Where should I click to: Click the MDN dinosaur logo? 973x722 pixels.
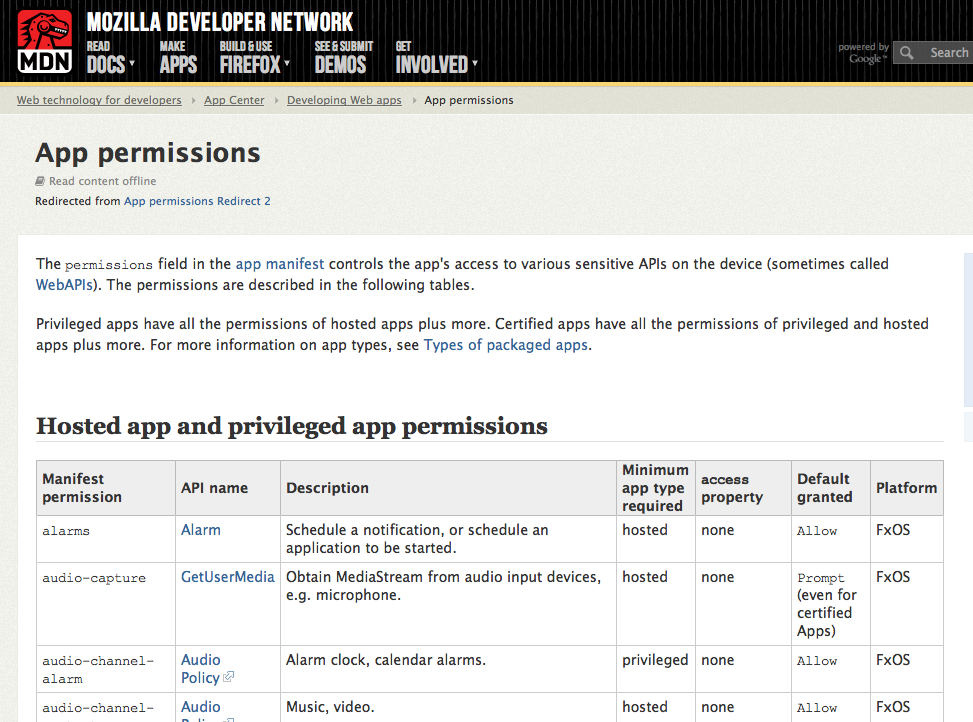[x=44, y=42]
